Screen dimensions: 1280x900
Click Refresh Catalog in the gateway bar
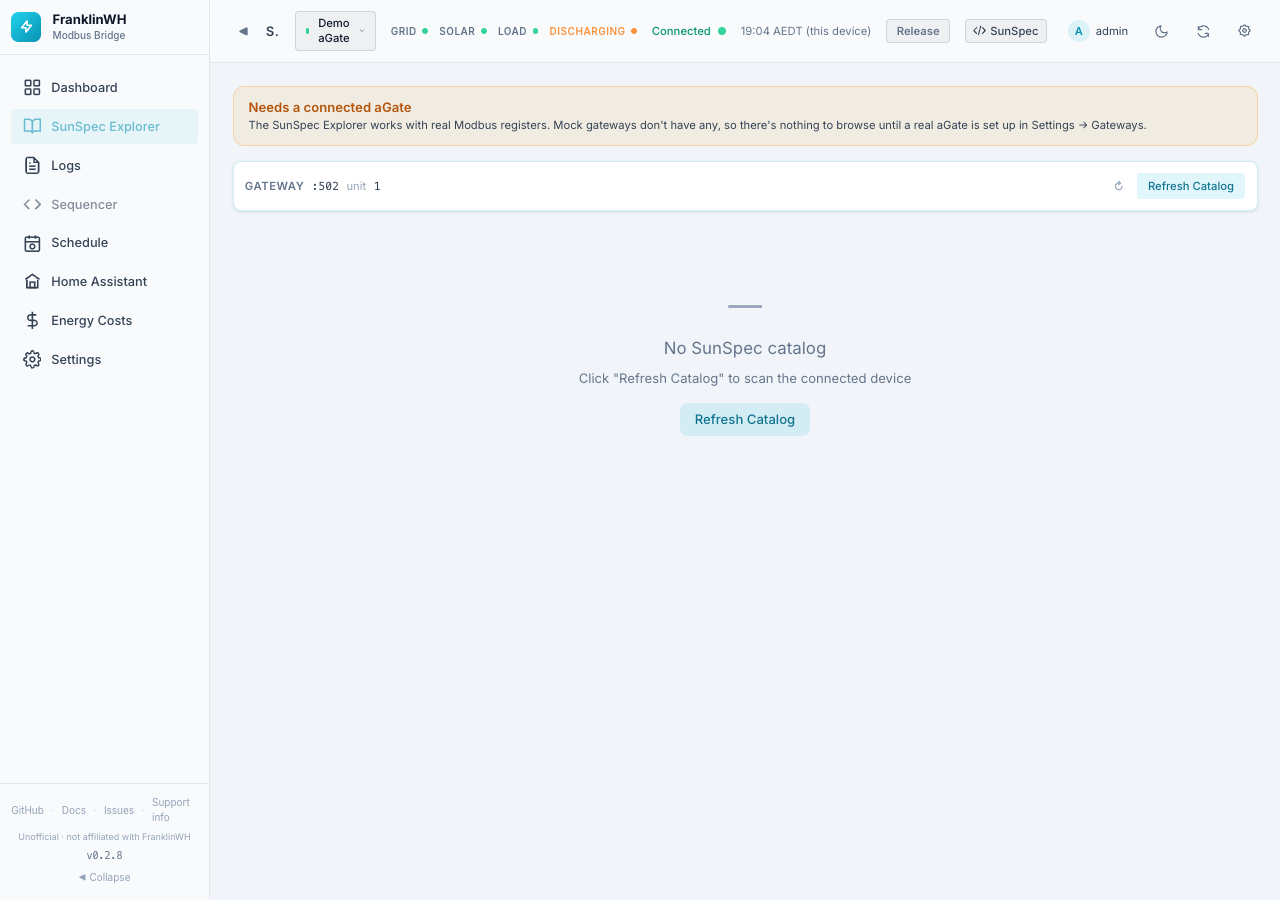[x=1191, y=186]
